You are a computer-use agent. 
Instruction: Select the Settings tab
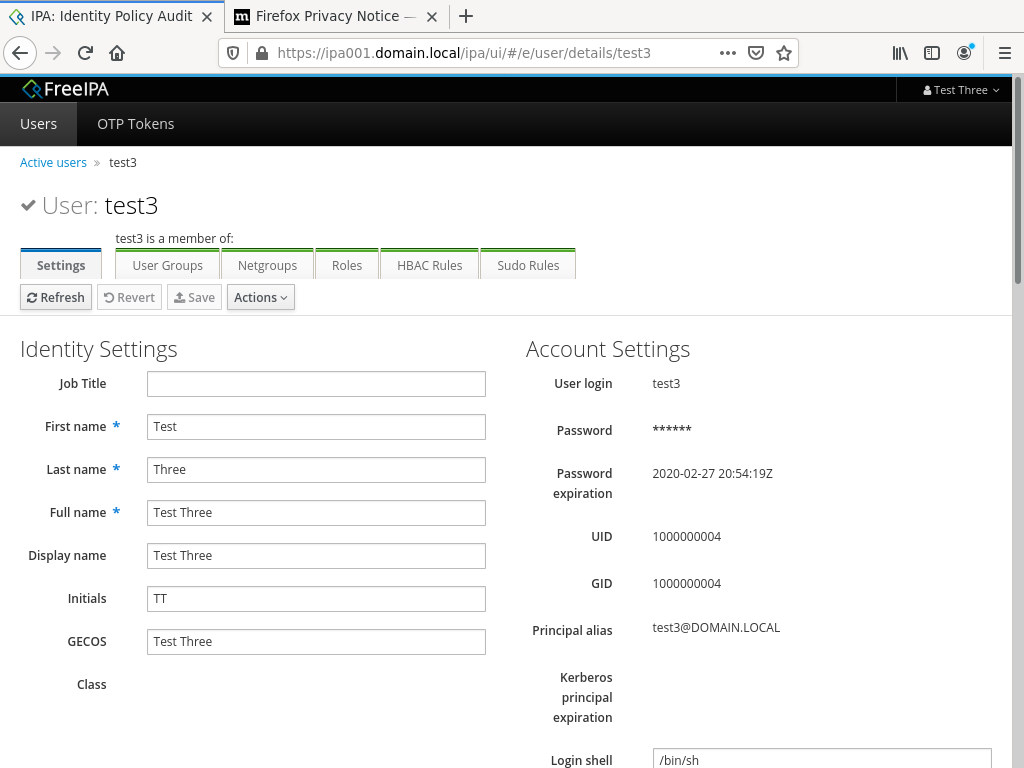(61, 264)
